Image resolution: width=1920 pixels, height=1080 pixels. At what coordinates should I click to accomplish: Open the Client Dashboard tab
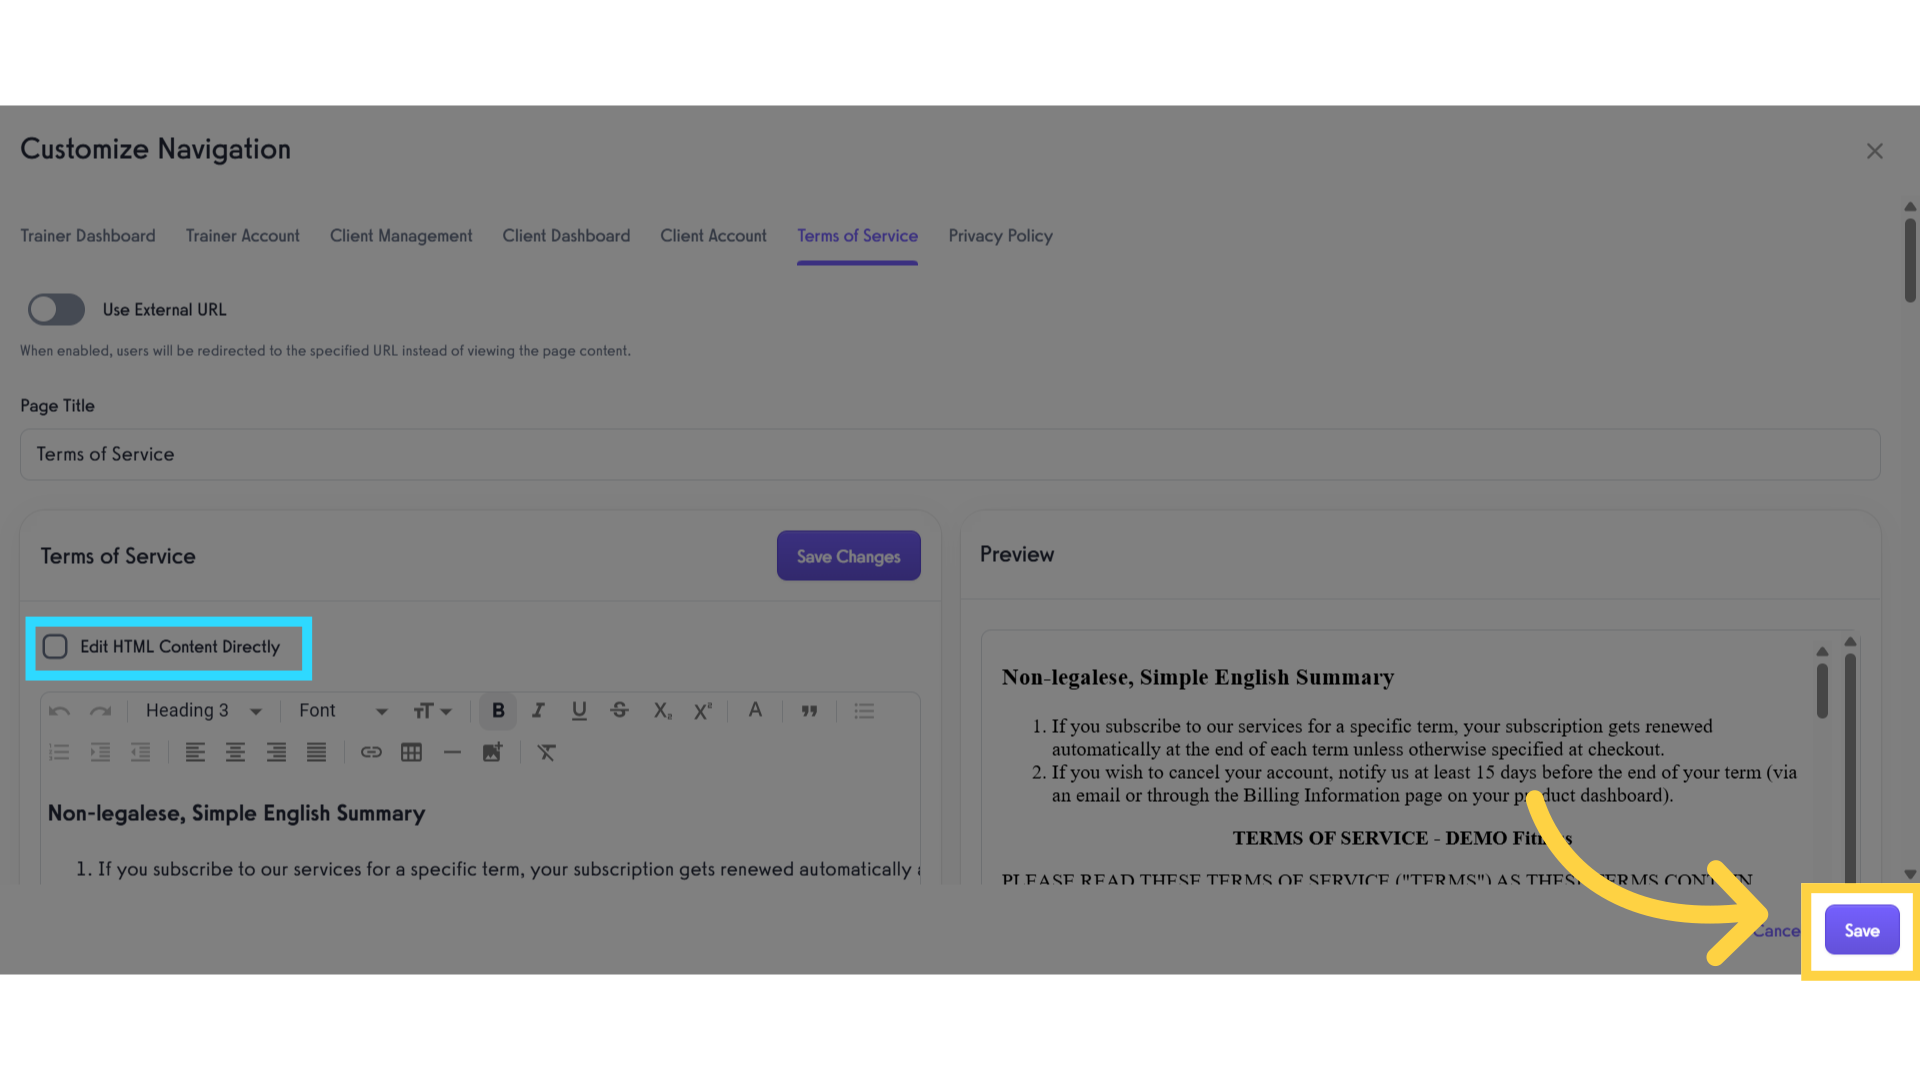pyautogui.click(x=566, y=236)
